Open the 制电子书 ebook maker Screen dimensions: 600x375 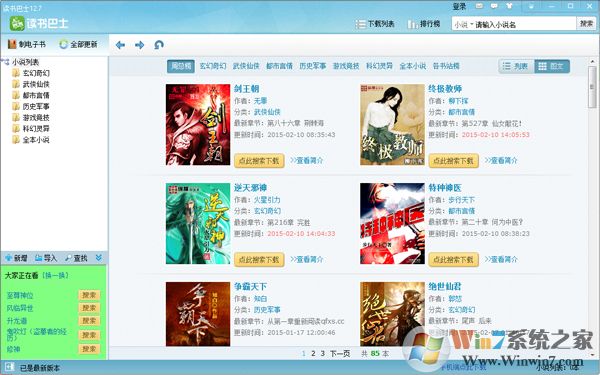point(27,44)
